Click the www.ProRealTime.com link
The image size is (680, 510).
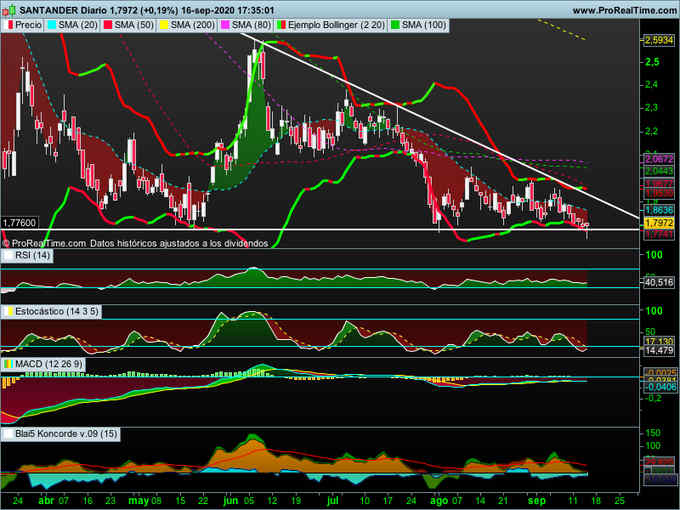[624, 10]
